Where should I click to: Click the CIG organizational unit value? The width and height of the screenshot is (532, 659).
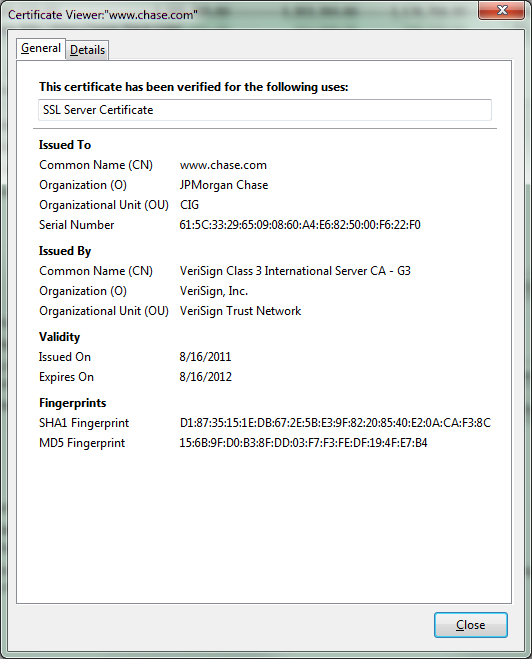(189, 205)
